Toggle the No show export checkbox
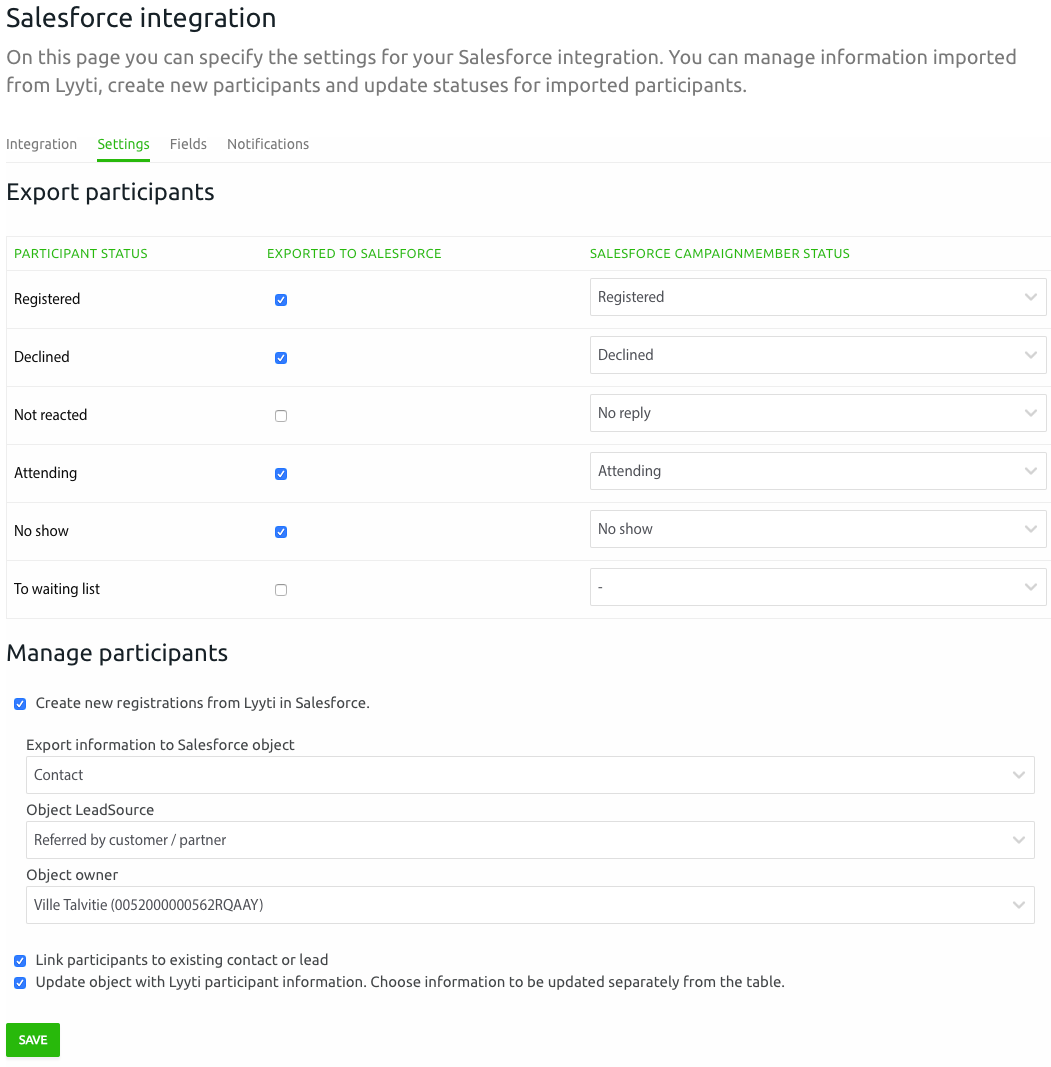Viewport: 1051px width, 1067px height. (281, 532)
